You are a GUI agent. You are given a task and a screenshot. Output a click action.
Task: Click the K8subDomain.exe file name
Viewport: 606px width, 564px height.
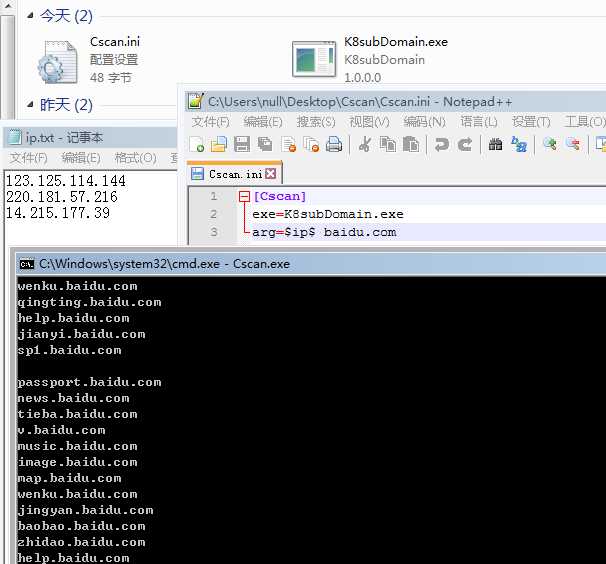click(396, 42)
